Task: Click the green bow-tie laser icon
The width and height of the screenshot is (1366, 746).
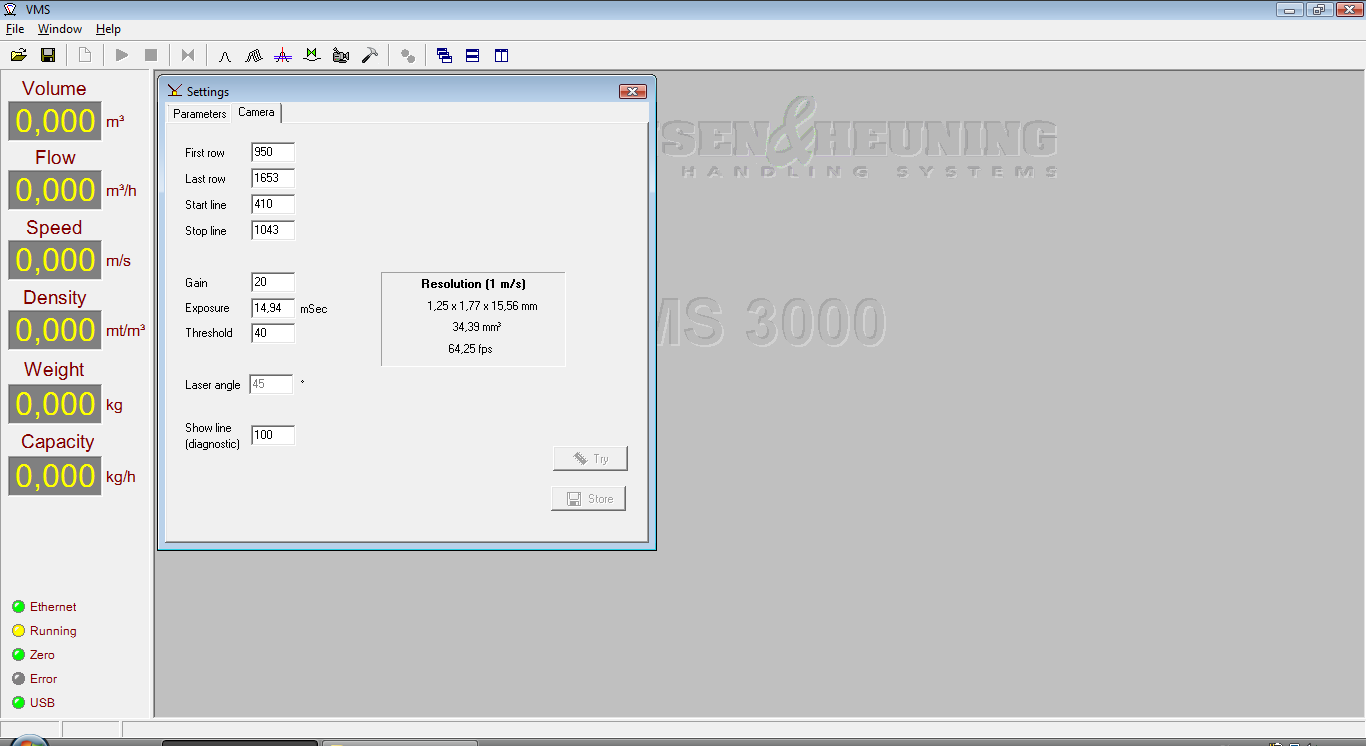Action: (x=312, y=56)
